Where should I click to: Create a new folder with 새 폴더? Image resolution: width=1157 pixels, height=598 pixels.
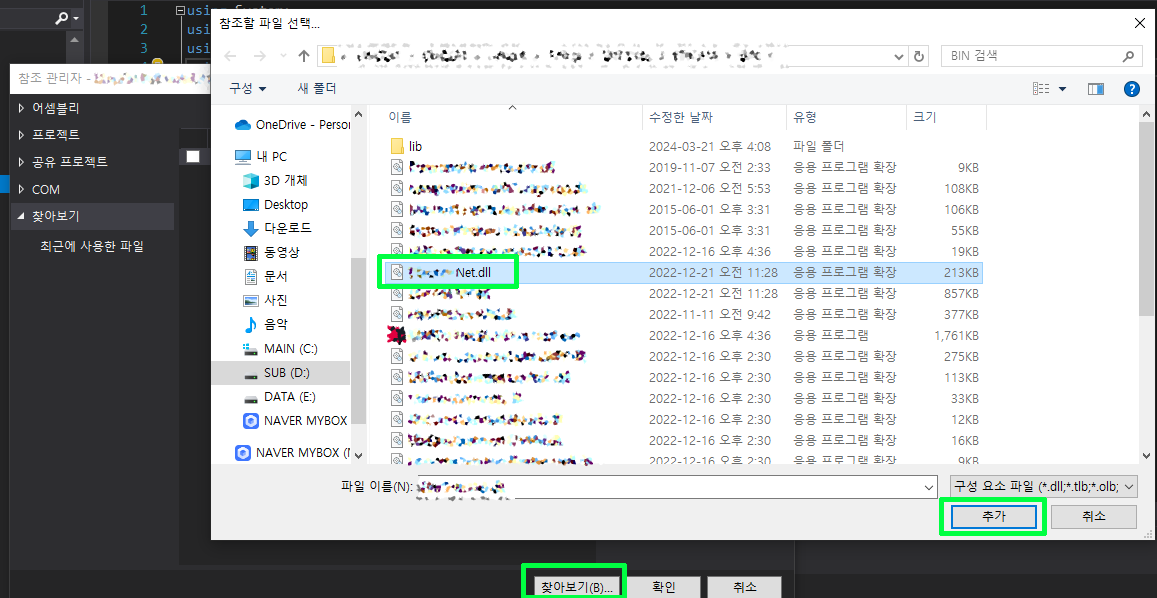tap(317, 89)
